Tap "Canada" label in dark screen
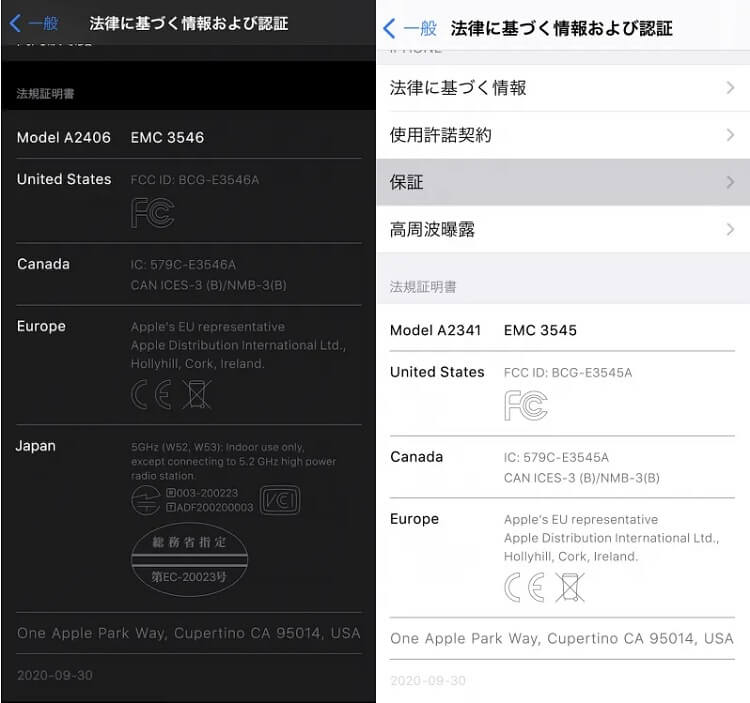 coord(44,264)
